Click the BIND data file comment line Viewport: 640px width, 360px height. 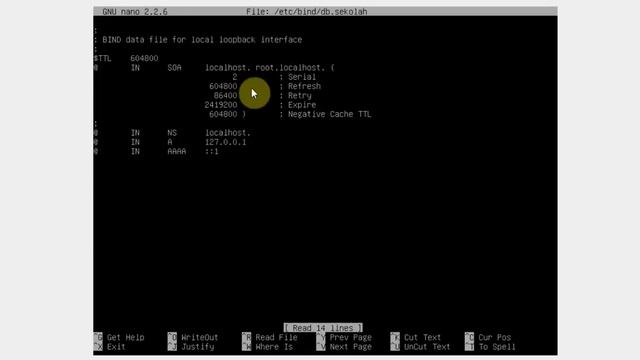pos(198,40)
